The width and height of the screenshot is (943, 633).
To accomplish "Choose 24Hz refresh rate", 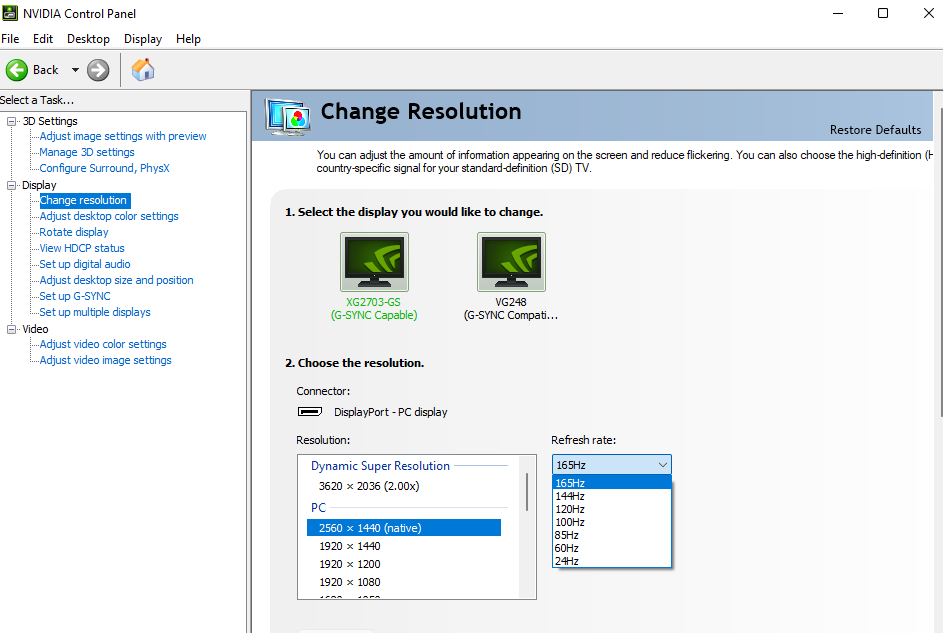I will (x=612, y=561).
